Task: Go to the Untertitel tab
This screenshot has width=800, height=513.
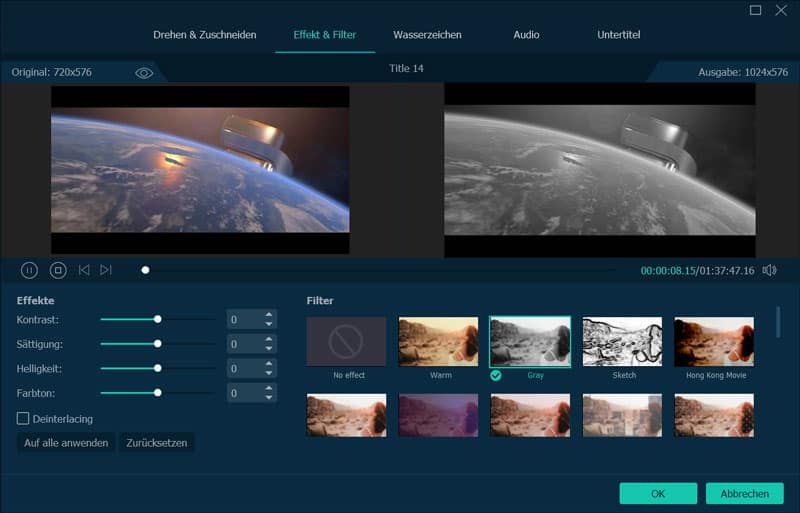Action: pyautogui.click(x=618, y=35)
